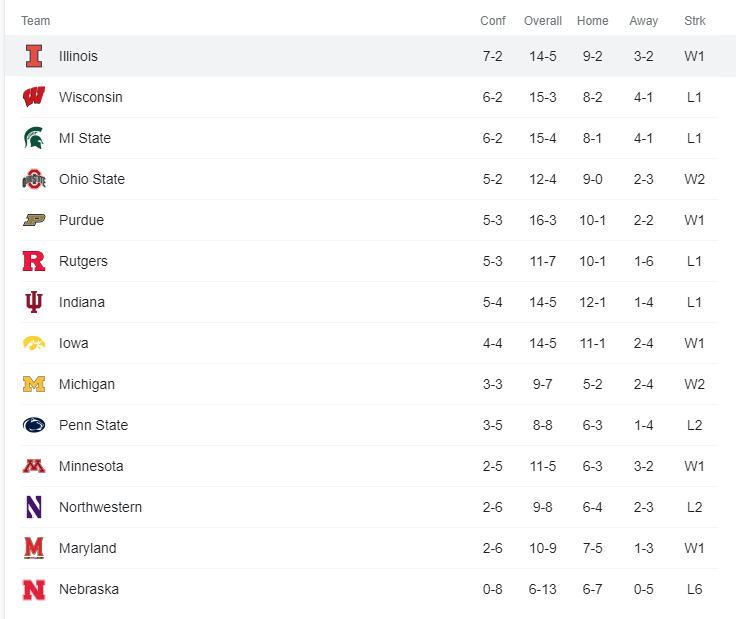Select the Northwestern team name
This screenshot has height=619, width=736.
(x=100, y=507)
